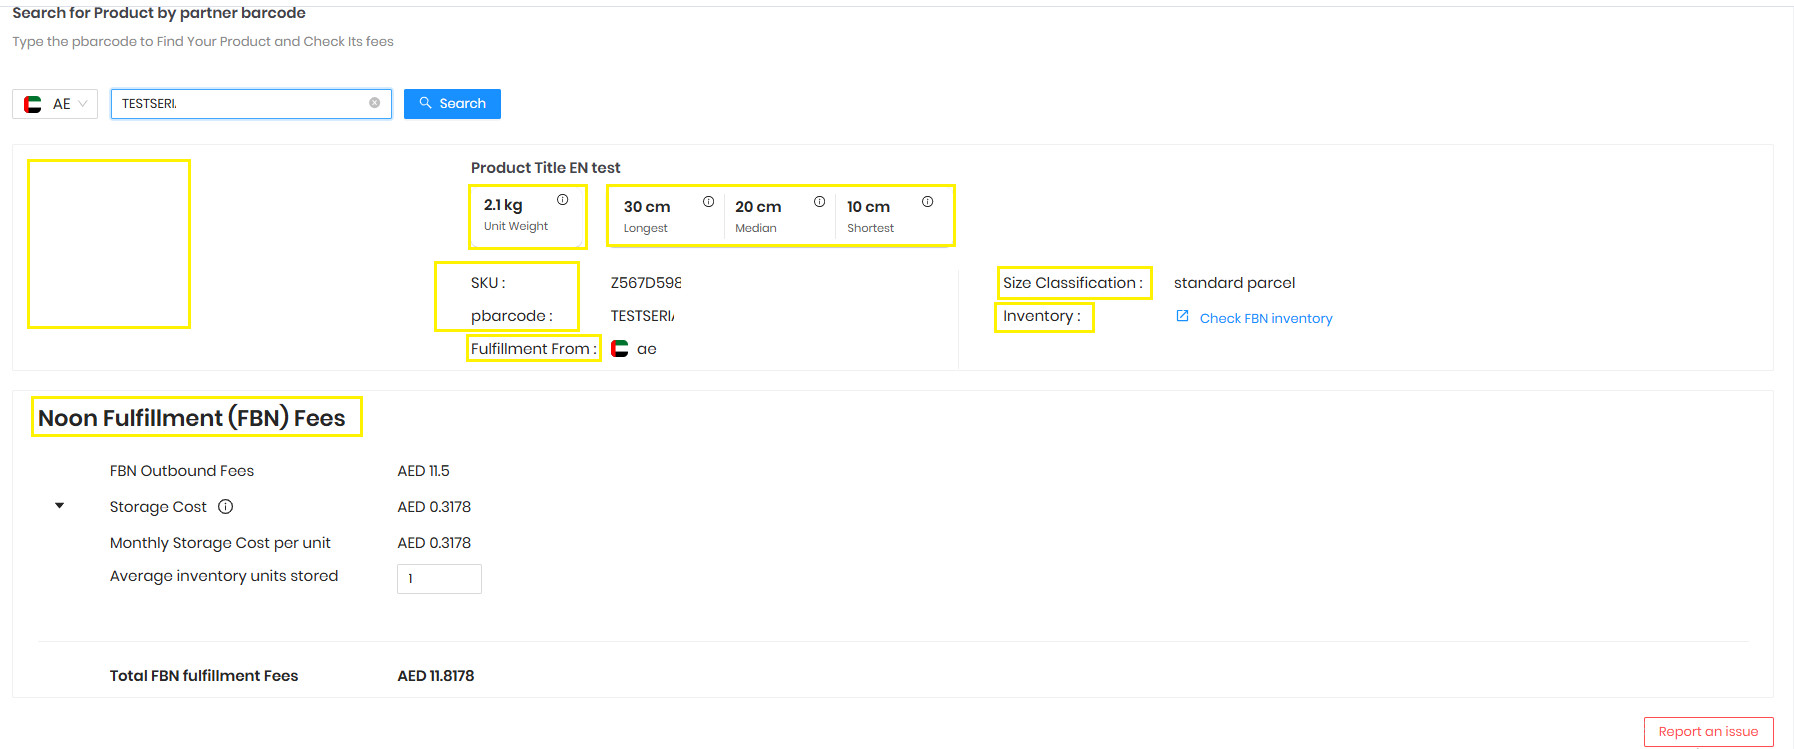Click the Monthly Storage Cost per unit amount
Image resolution: width=1794 pixels, height=749 pixels.
tap(434, 543)
